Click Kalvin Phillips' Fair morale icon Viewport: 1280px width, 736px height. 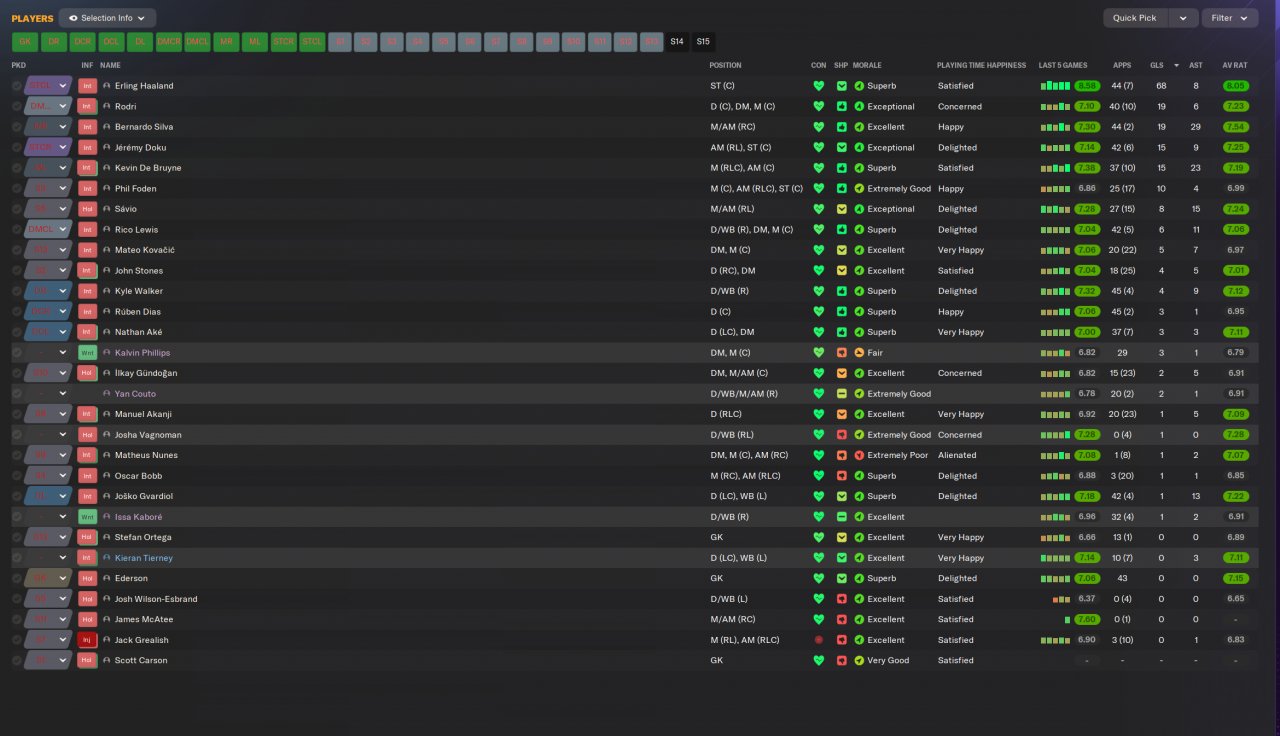(x=859, y=353)
